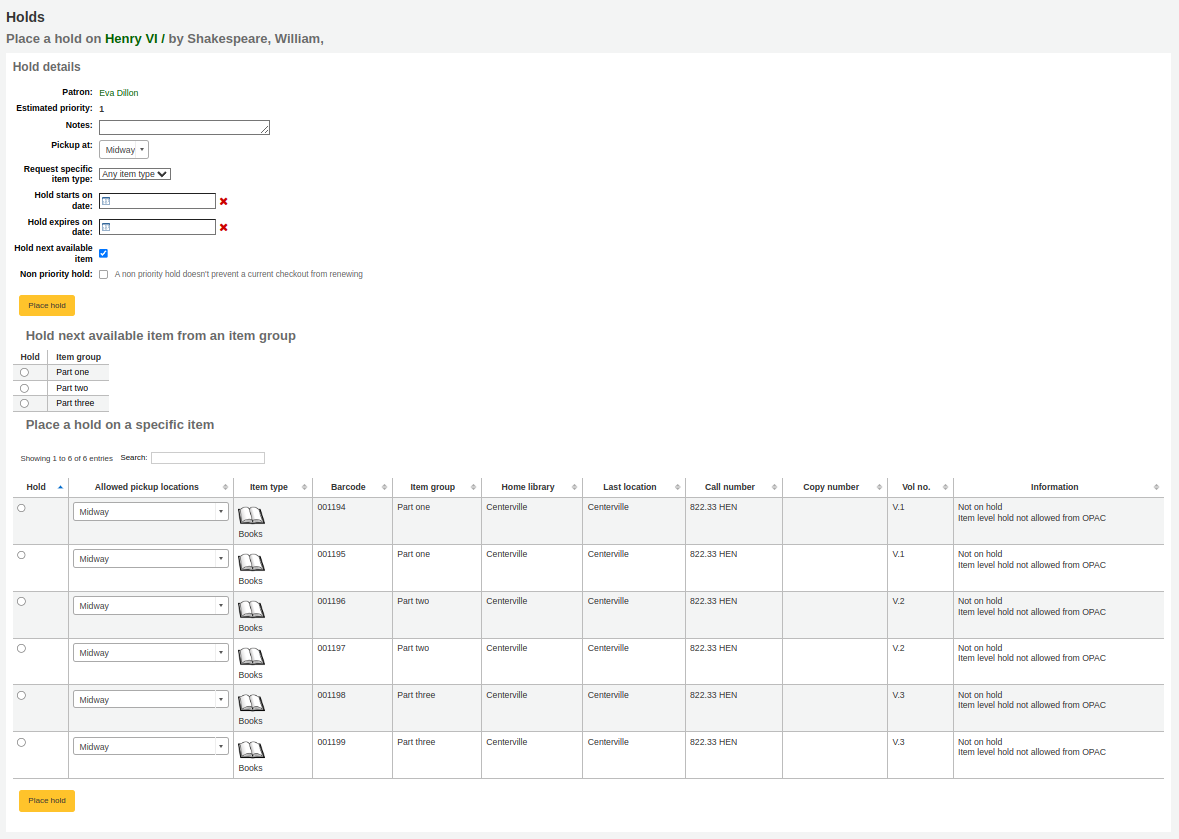Click the table Search box
Image resolution: width=1179 pixels, height=839 pixels.
click(x=208, y=458)
